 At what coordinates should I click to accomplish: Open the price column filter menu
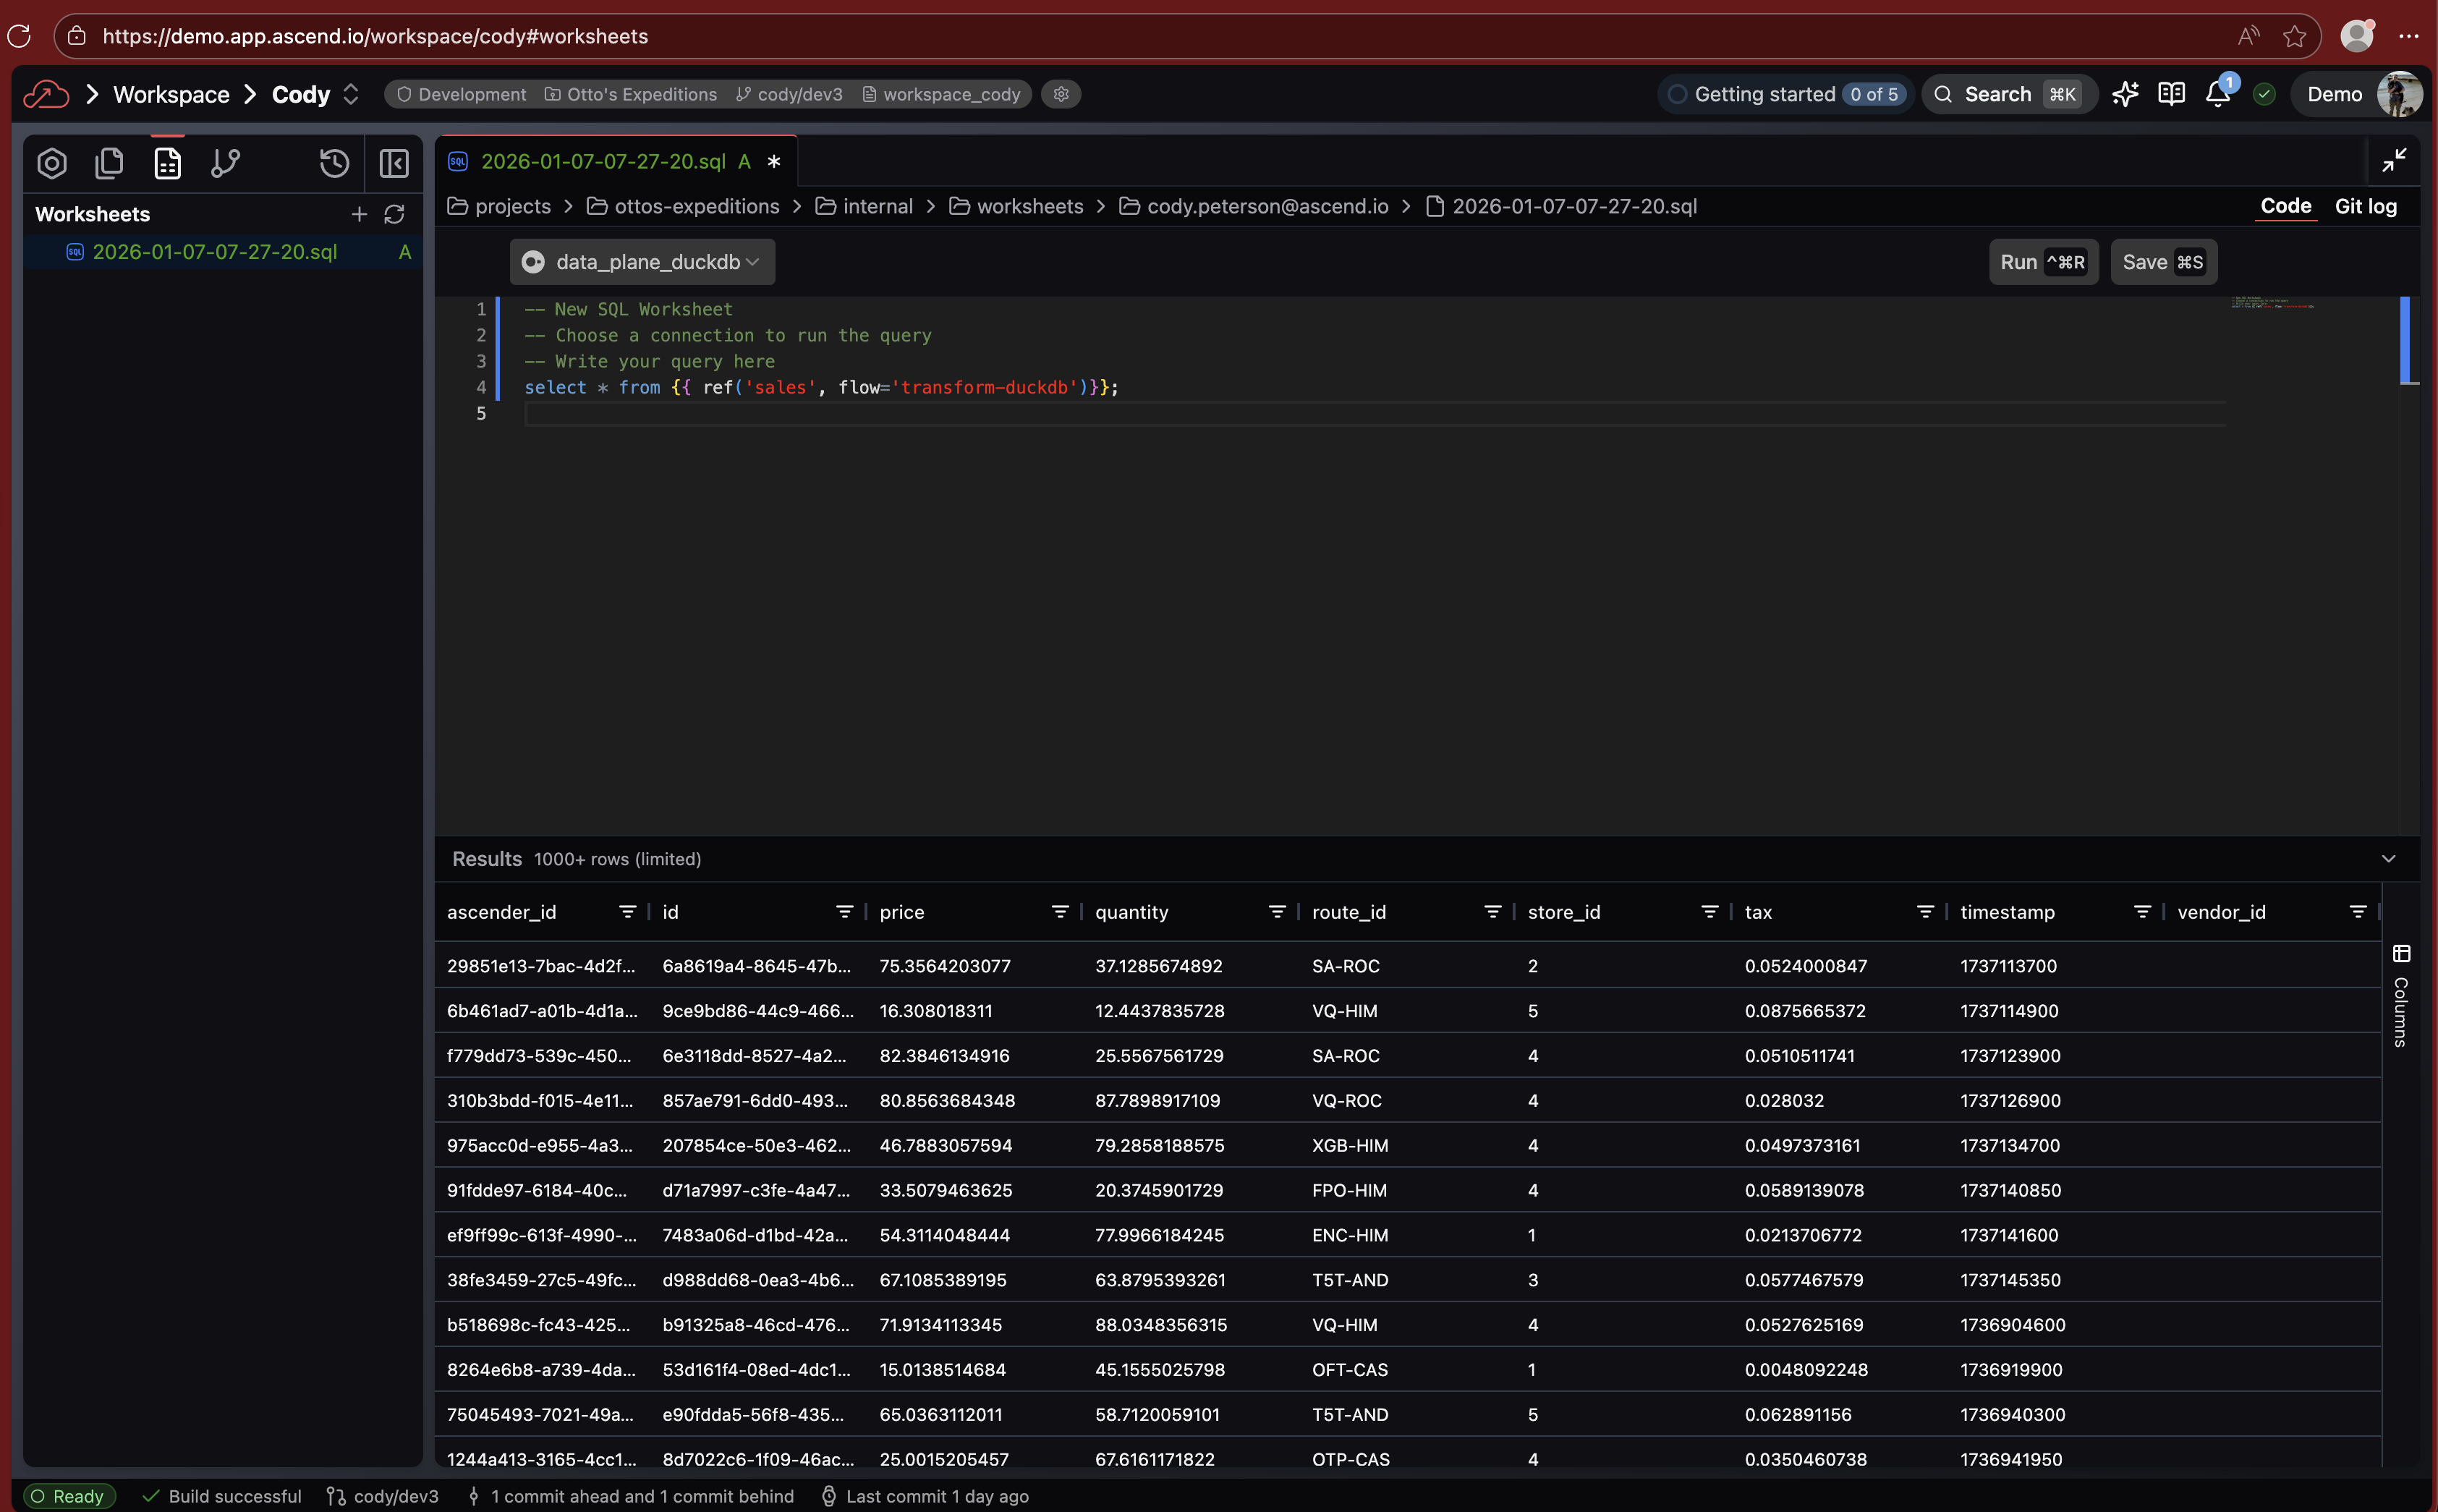1060,912
